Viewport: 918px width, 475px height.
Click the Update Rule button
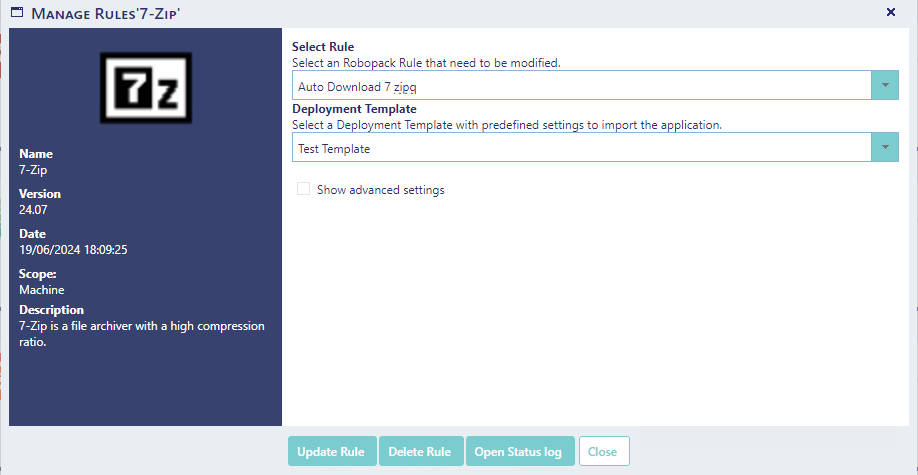coord(332,451)
